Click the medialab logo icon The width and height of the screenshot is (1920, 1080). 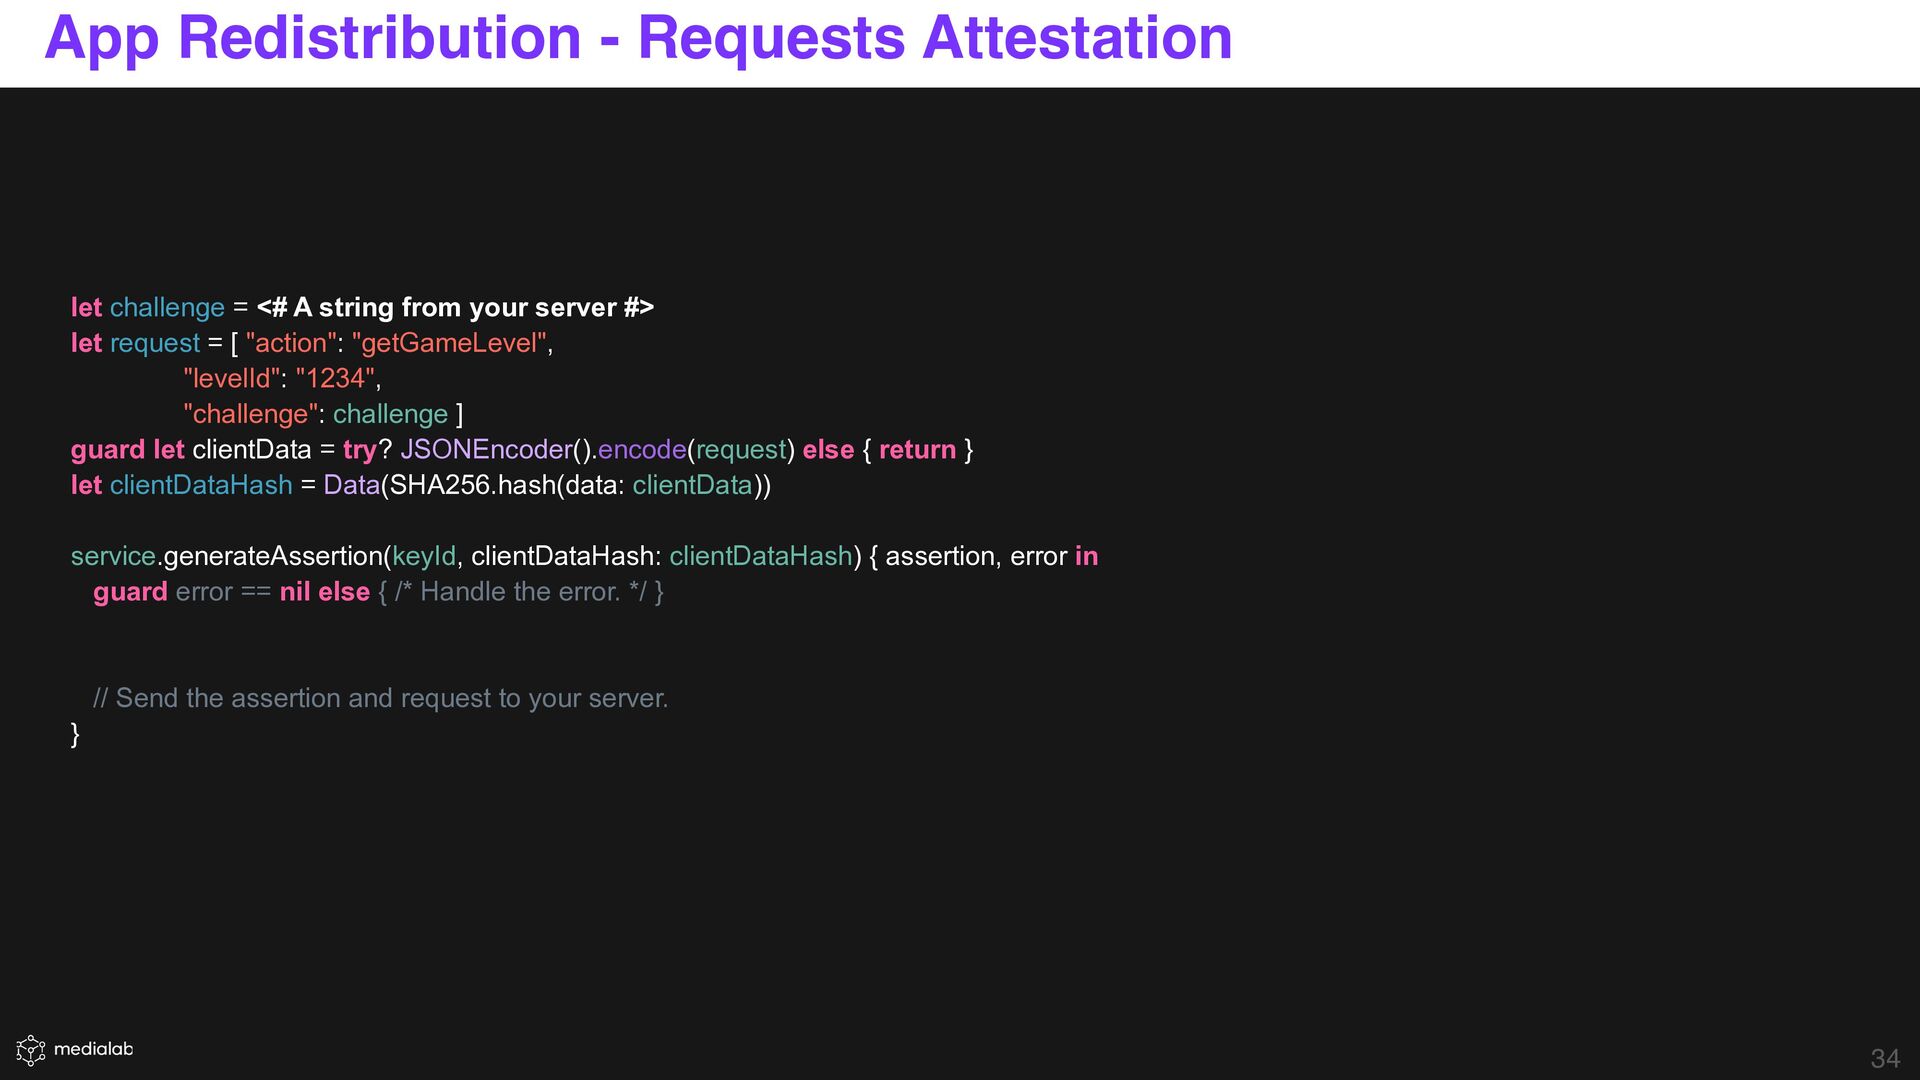tap(31, 1050)
